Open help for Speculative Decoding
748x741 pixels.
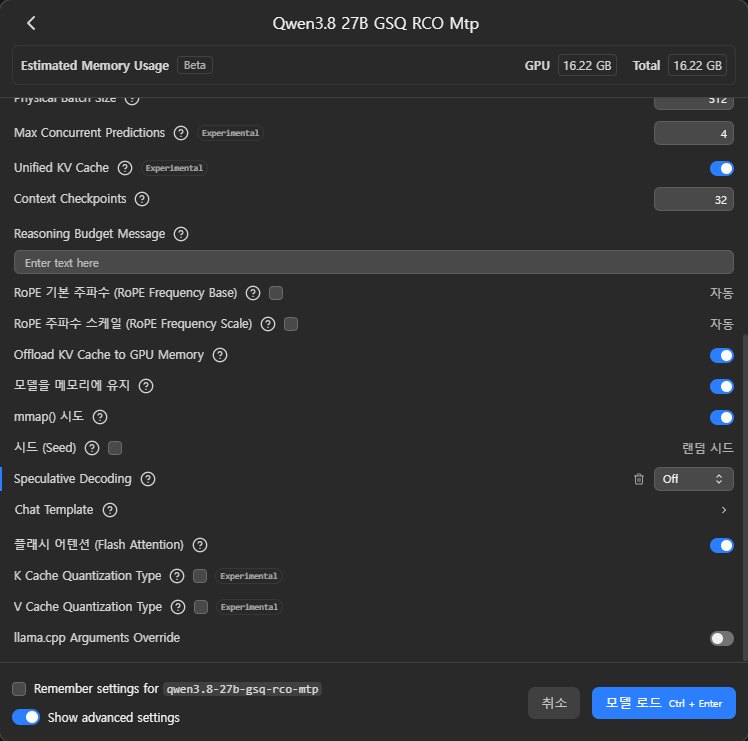[x=148, y=479]
